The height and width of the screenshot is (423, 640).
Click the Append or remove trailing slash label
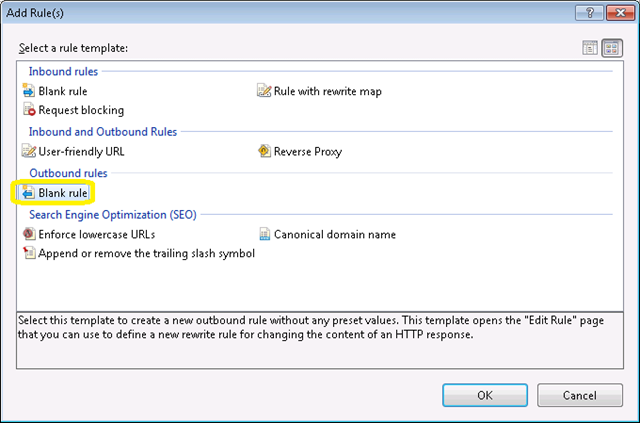[147, 253]
